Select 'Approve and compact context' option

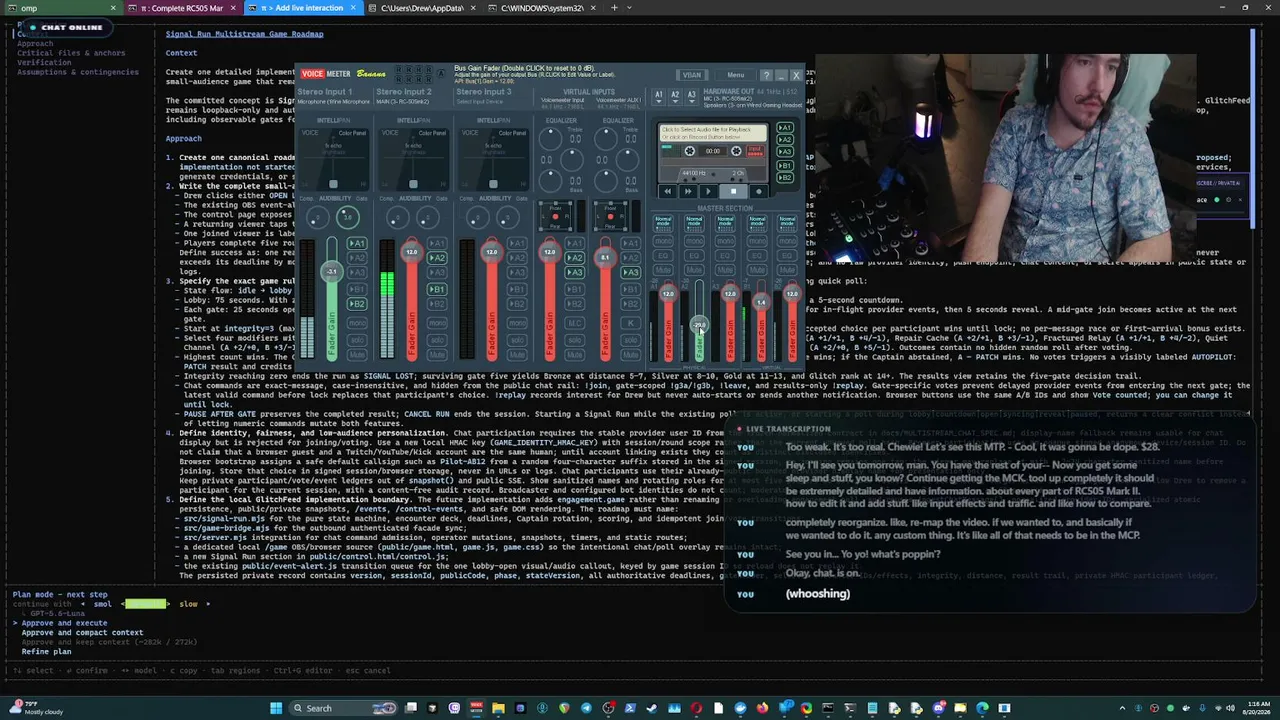click(x=82, y=632)
